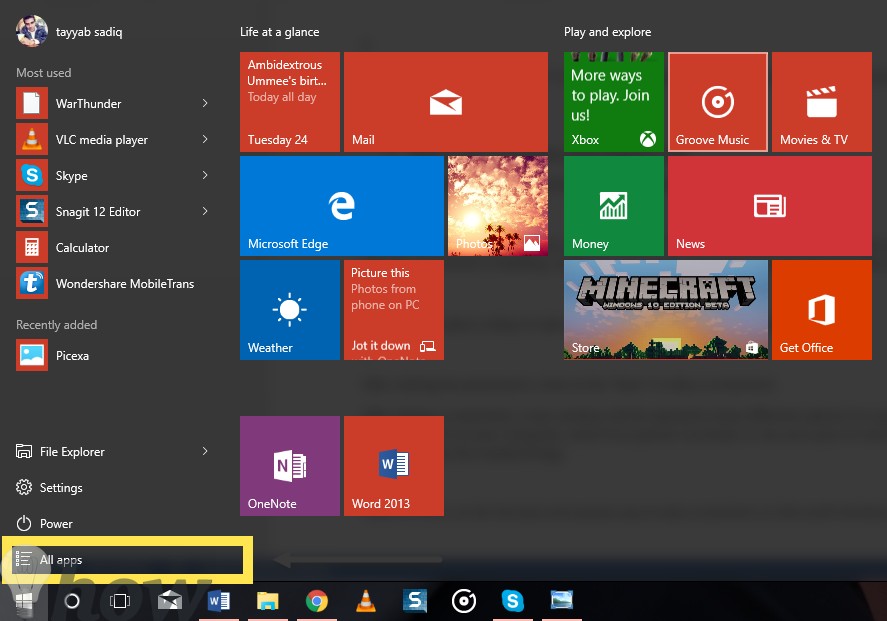
Task: Open the OneNote tile
Action: pos(290,466)
